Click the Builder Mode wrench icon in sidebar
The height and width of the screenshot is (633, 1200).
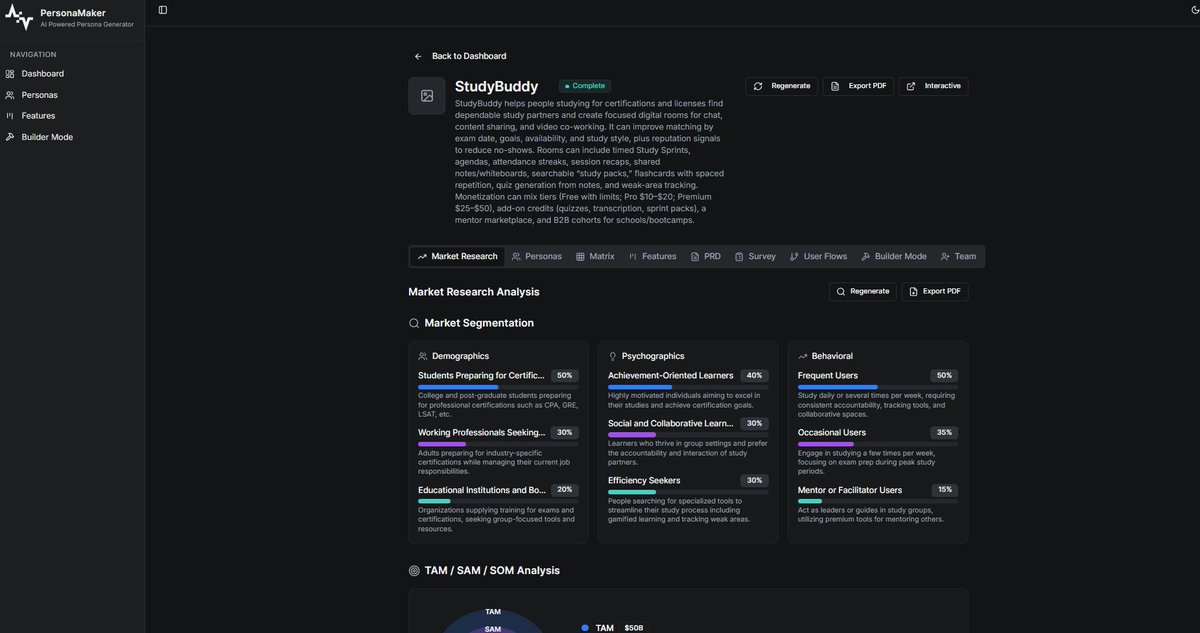pos(10,137)
